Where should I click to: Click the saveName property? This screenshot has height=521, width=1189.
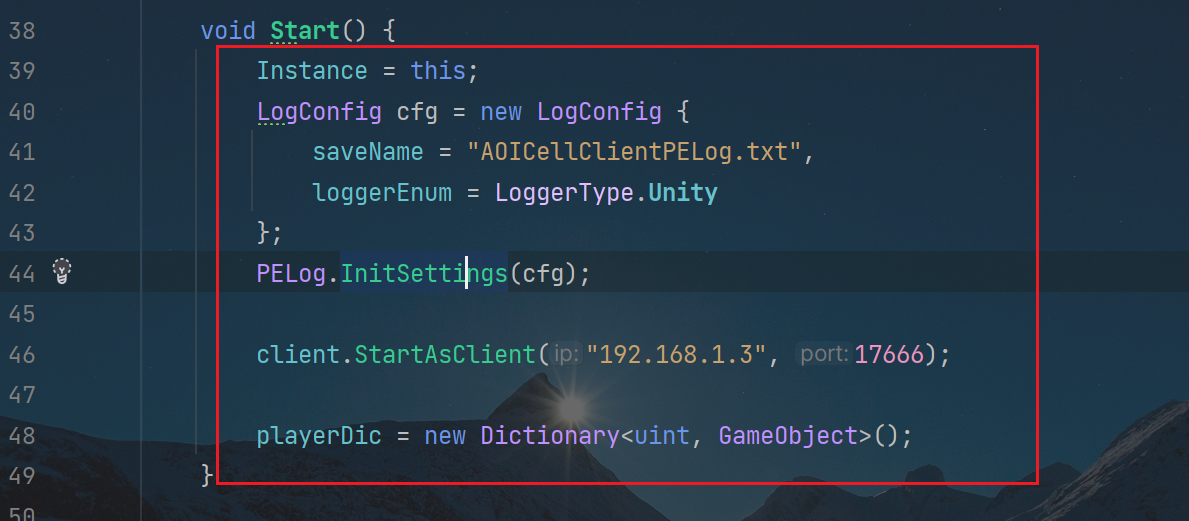click(x=368, y=152)
